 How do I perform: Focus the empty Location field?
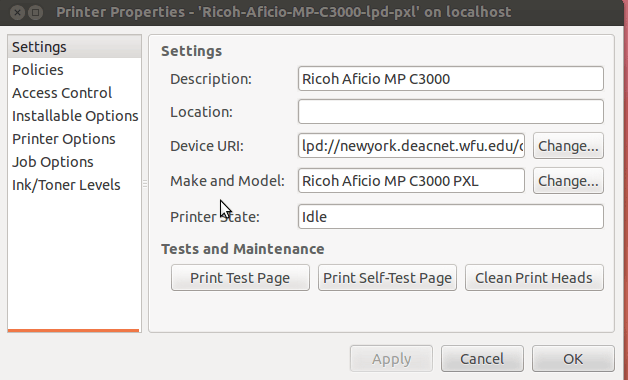pyautogui.click(x=451, y=112)
